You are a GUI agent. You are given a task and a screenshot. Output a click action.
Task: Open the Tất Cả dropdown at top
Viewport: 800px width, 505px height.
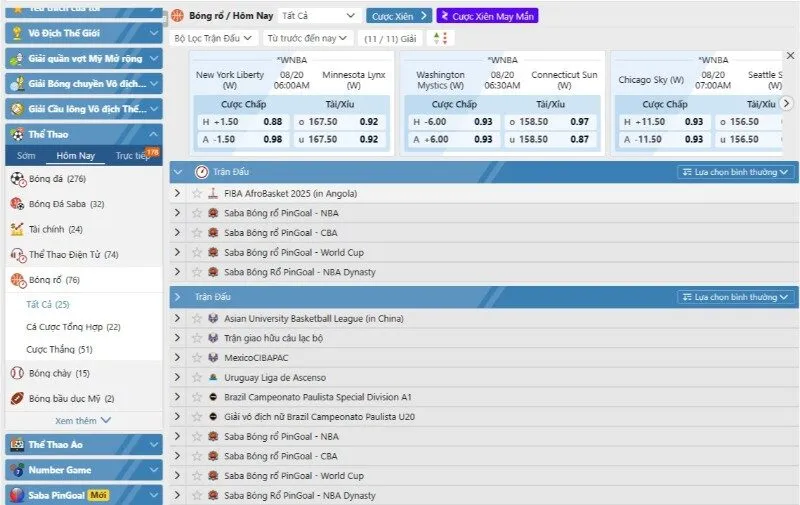[319, 16]
